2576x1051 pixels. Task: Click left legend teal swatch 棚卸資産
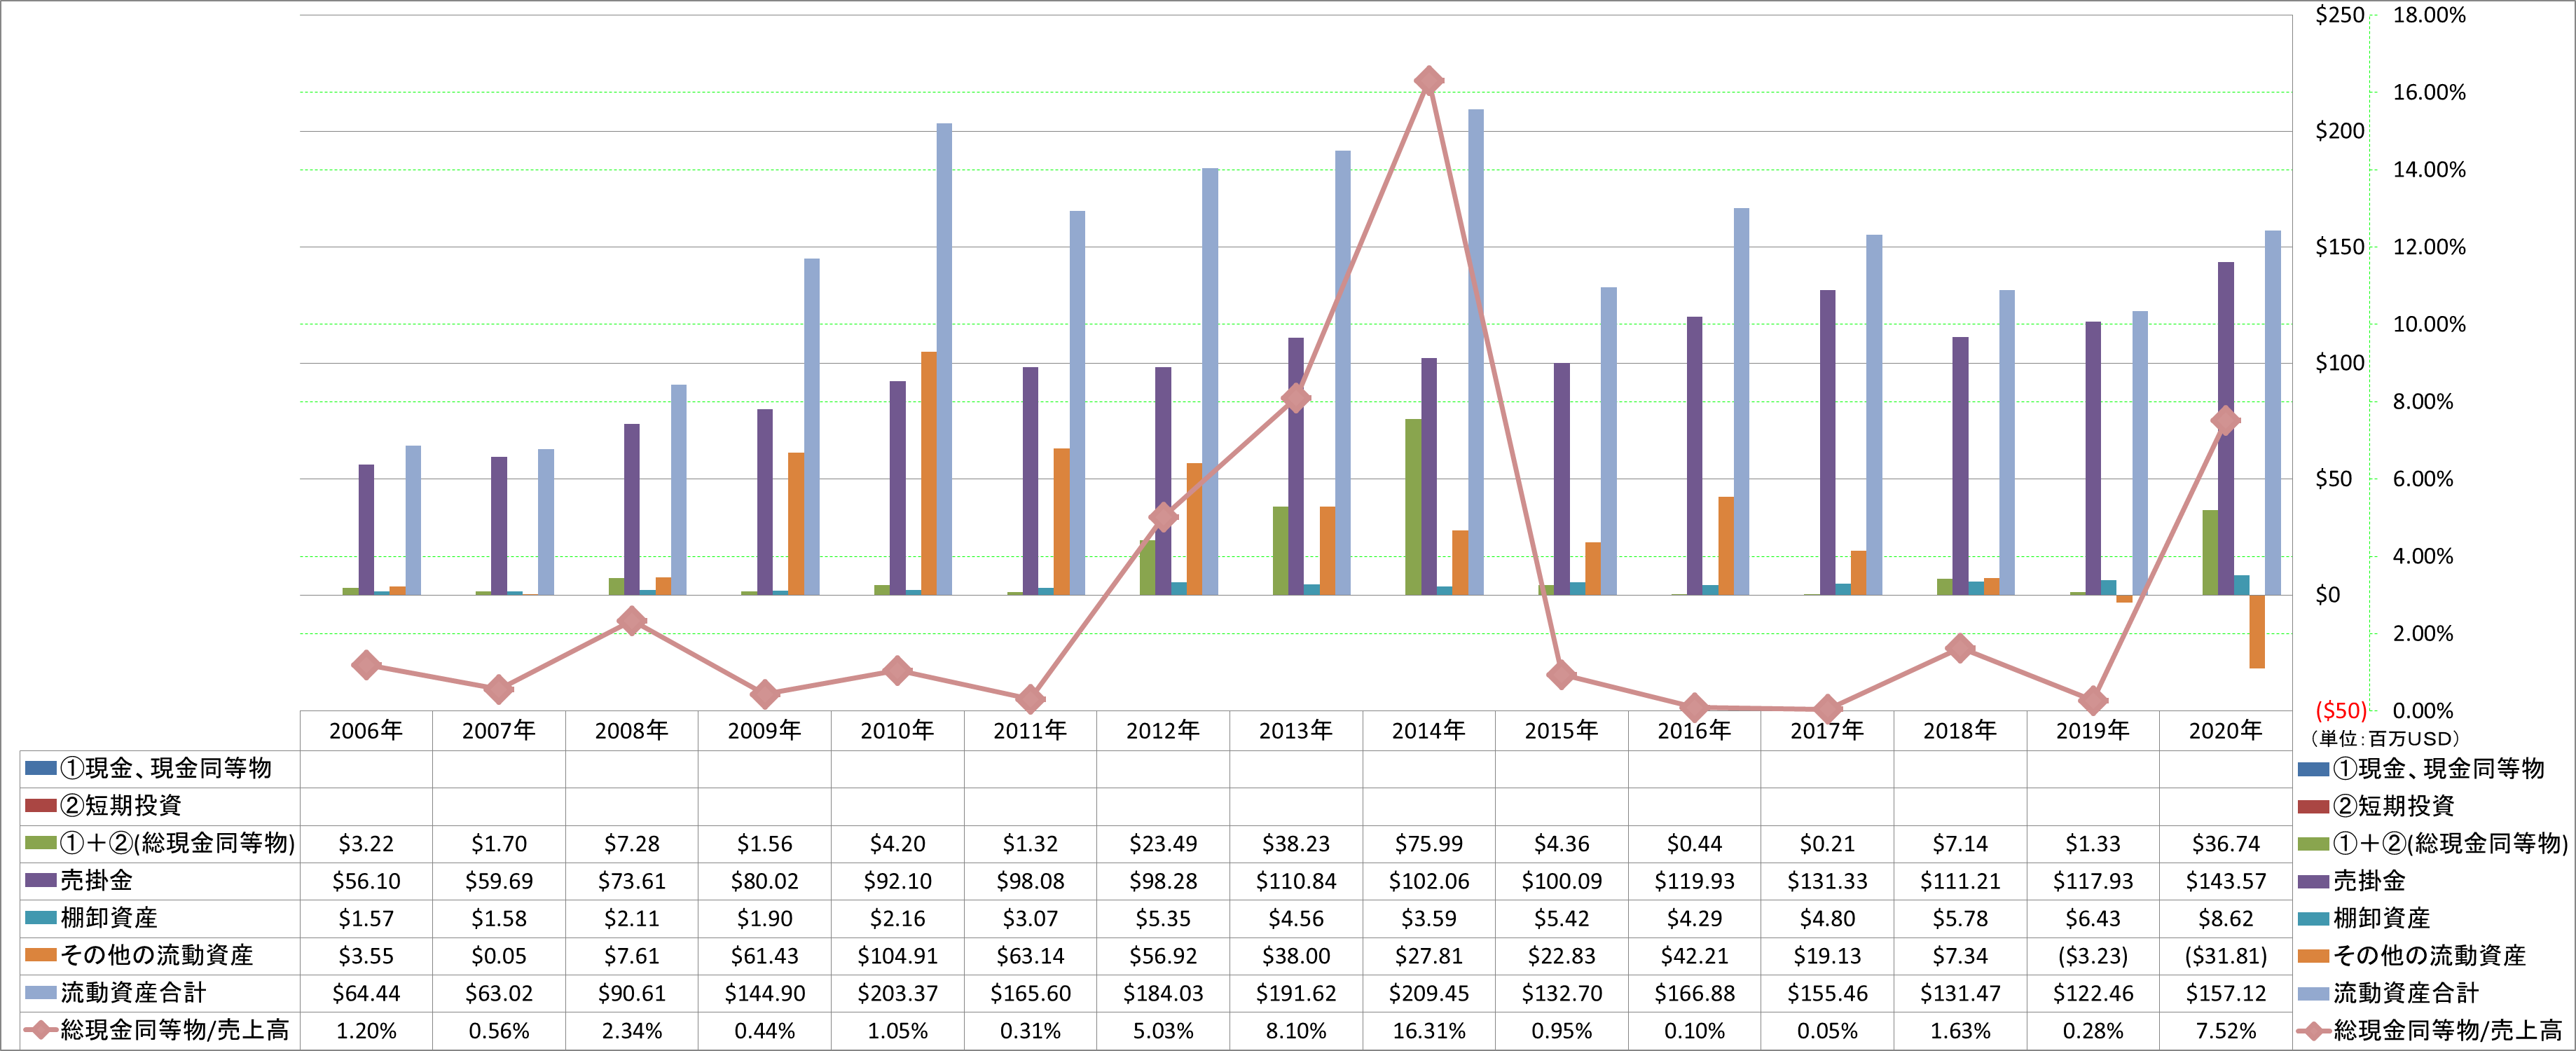pos(40,917)
